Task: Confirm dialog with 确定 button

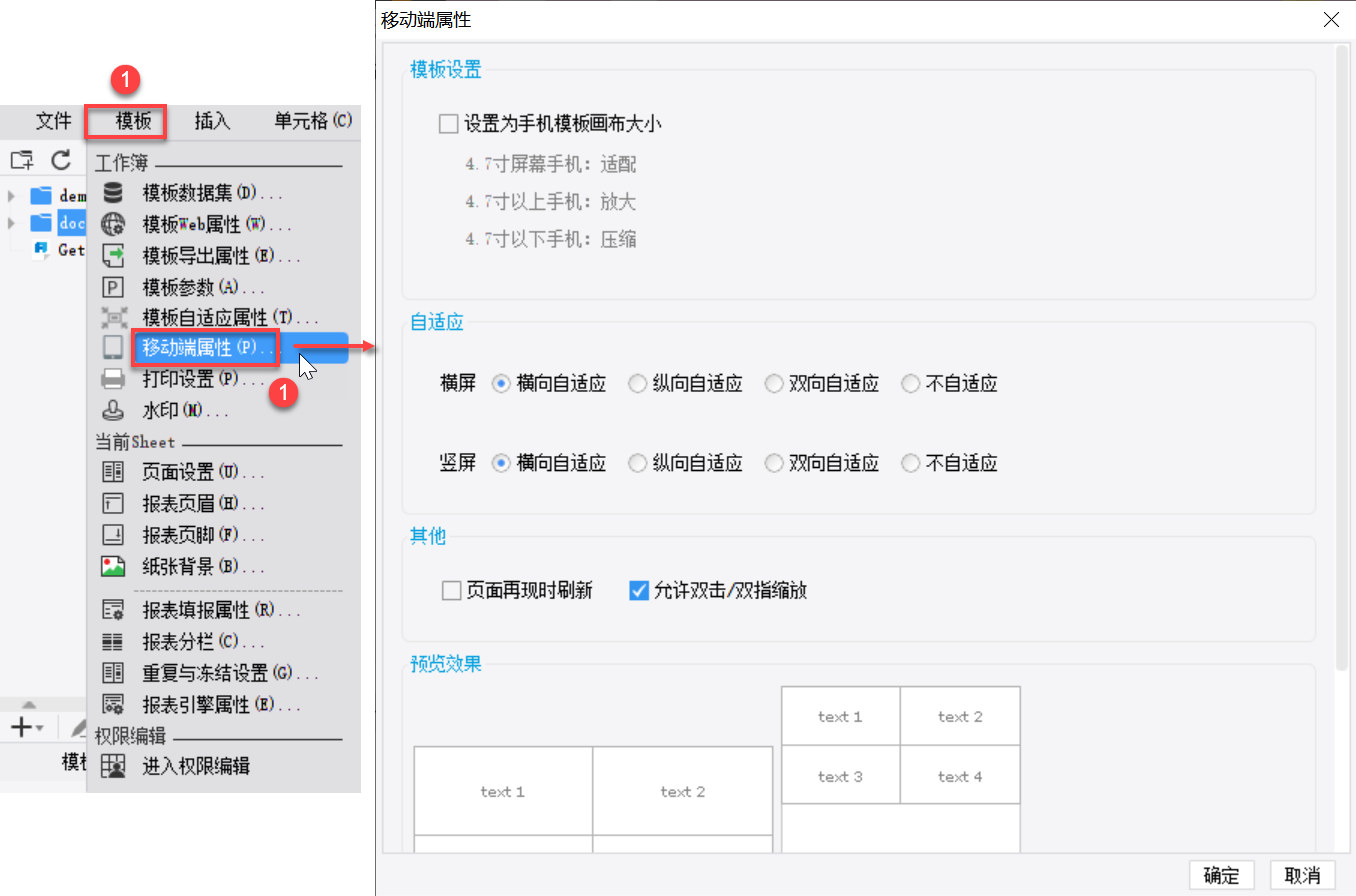Action: (1222, 875)
